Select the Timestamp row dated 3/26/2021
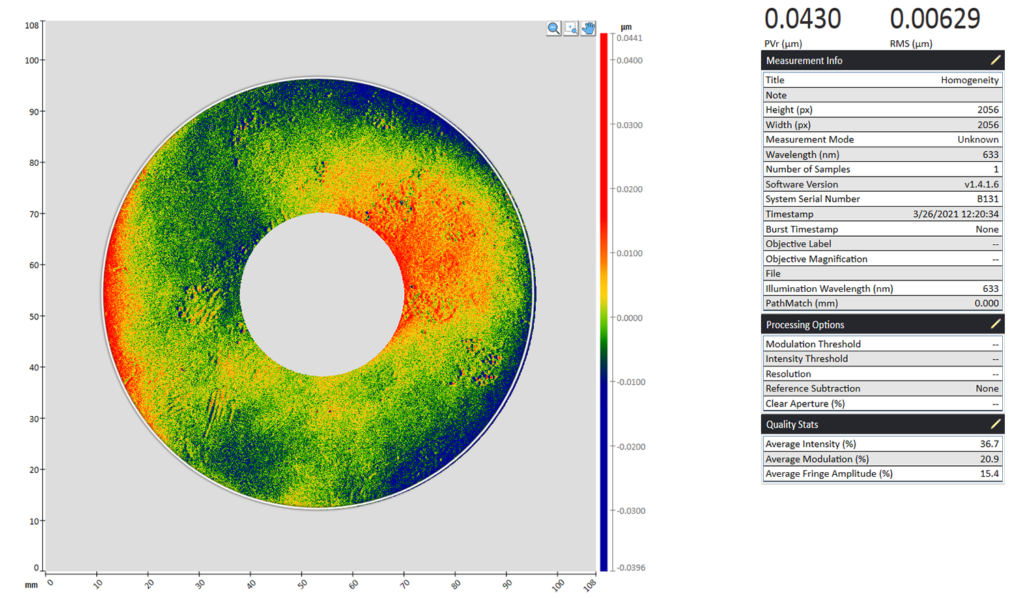Screen dimensions: 1024x599 [x=880, y=214]
